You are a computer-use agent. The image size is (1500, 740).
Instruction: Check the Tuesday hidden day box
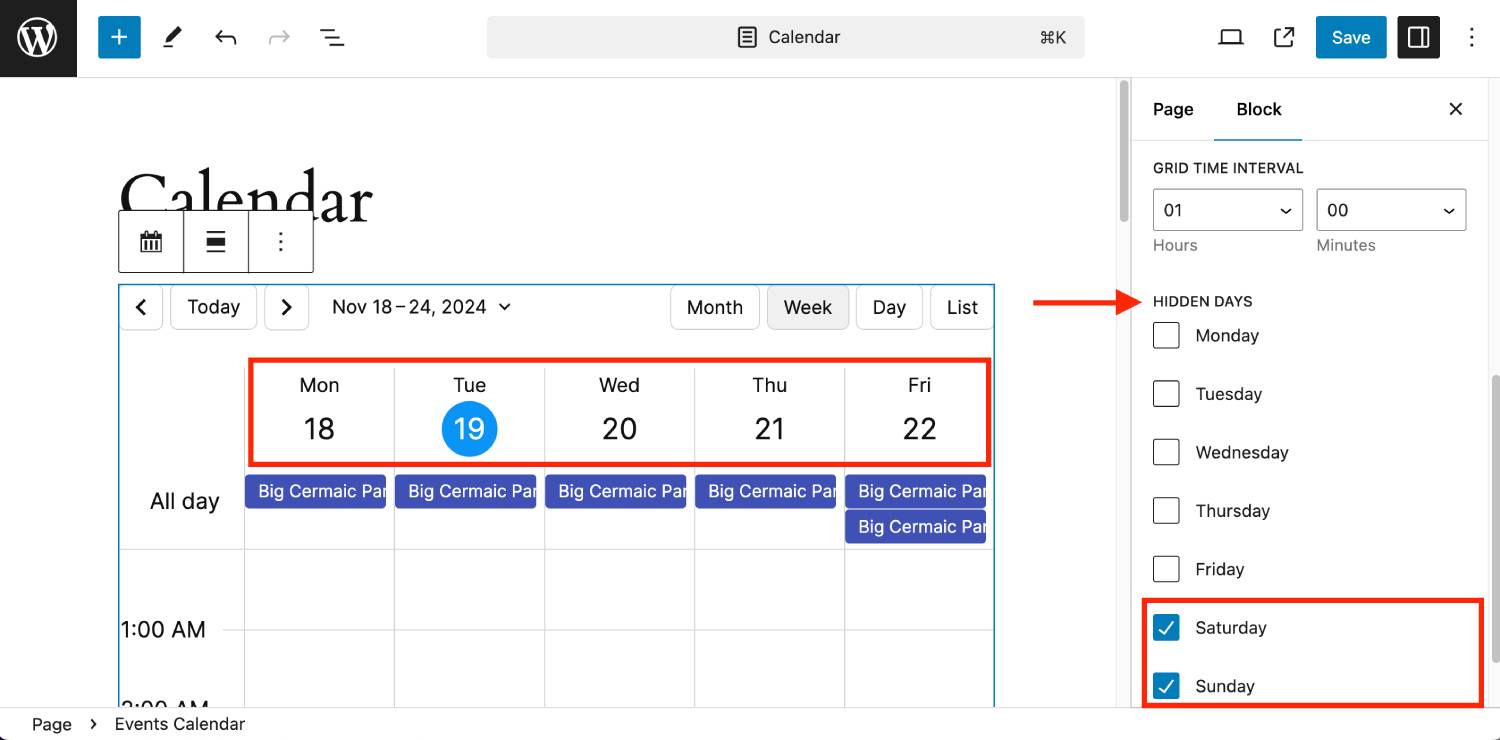point(1166,394)
